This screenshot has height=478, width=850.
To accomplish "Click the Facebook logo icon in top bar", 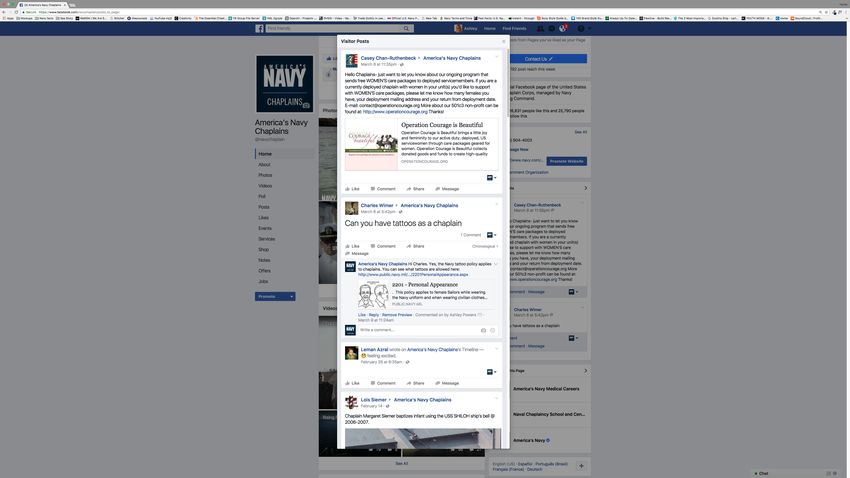I will [260, 29].
